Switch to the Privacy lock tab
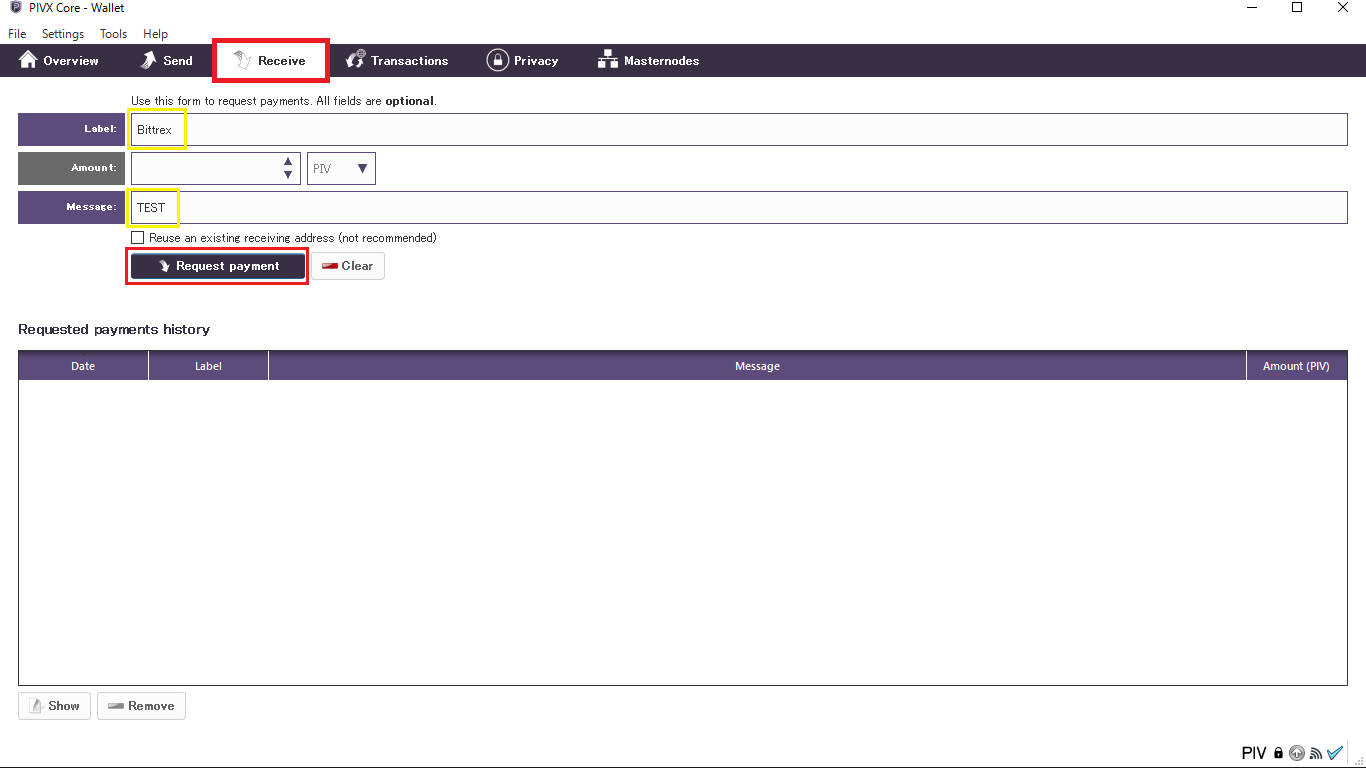The image size is (1366, 768). tap(522, 61)
